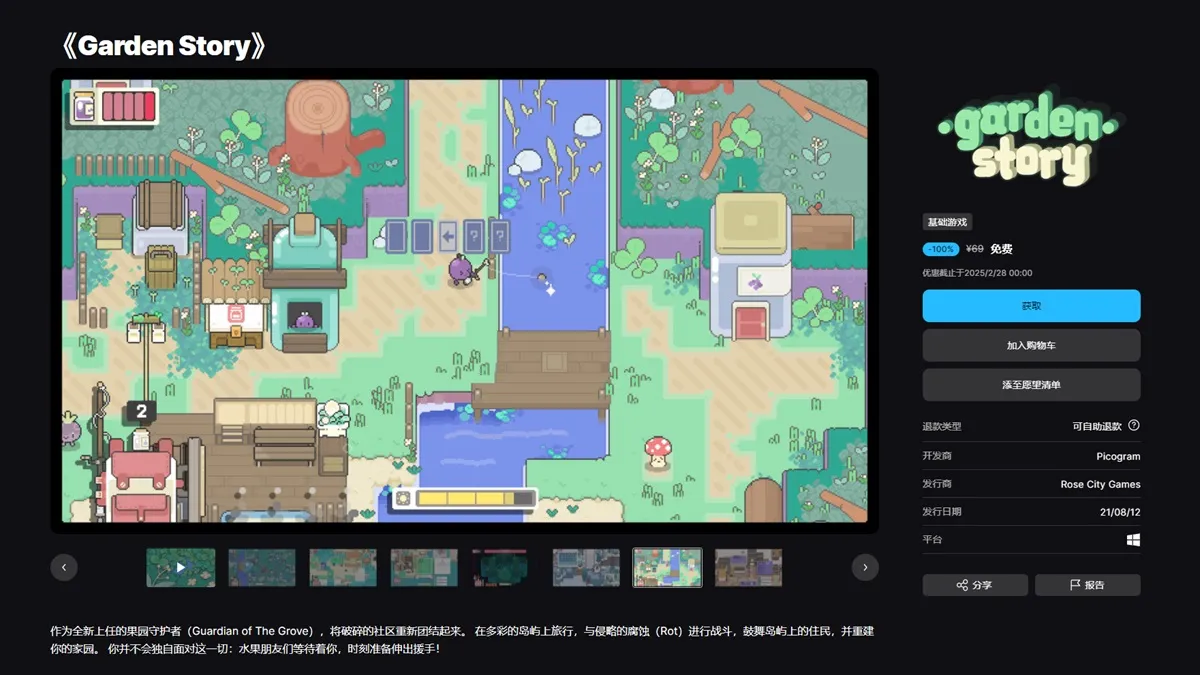Click the 发行日期 release date label
The height and width of the screenshot is (675, 1200).
pos(942,512)
